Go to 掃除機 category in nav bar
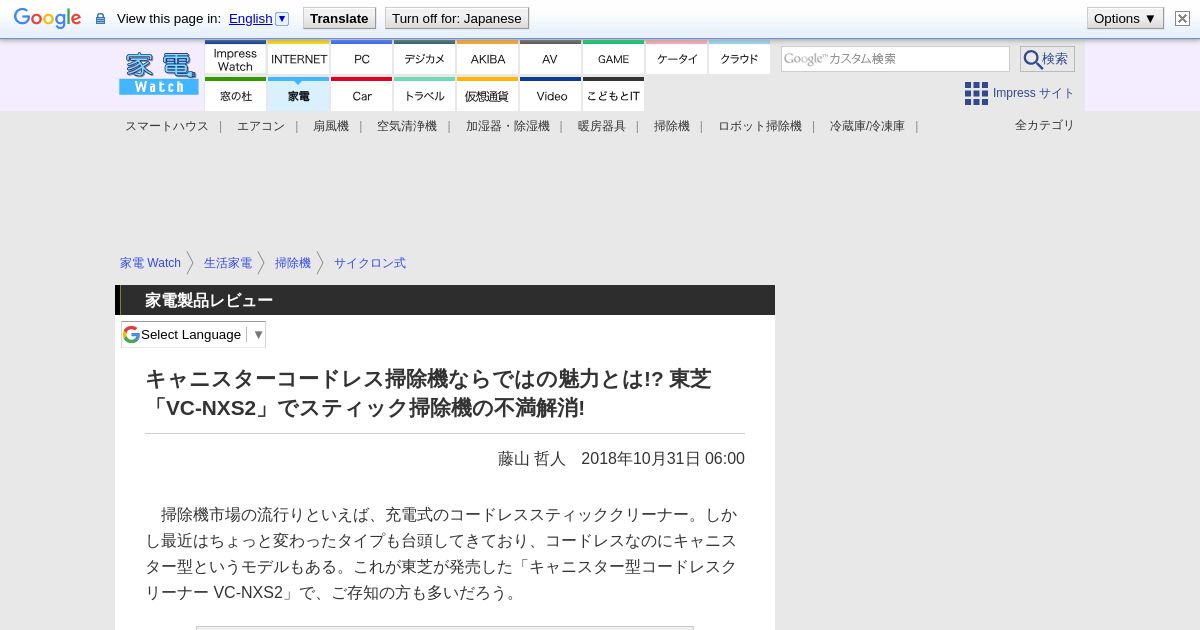1200x630 pixels. (x=672, y=126)
